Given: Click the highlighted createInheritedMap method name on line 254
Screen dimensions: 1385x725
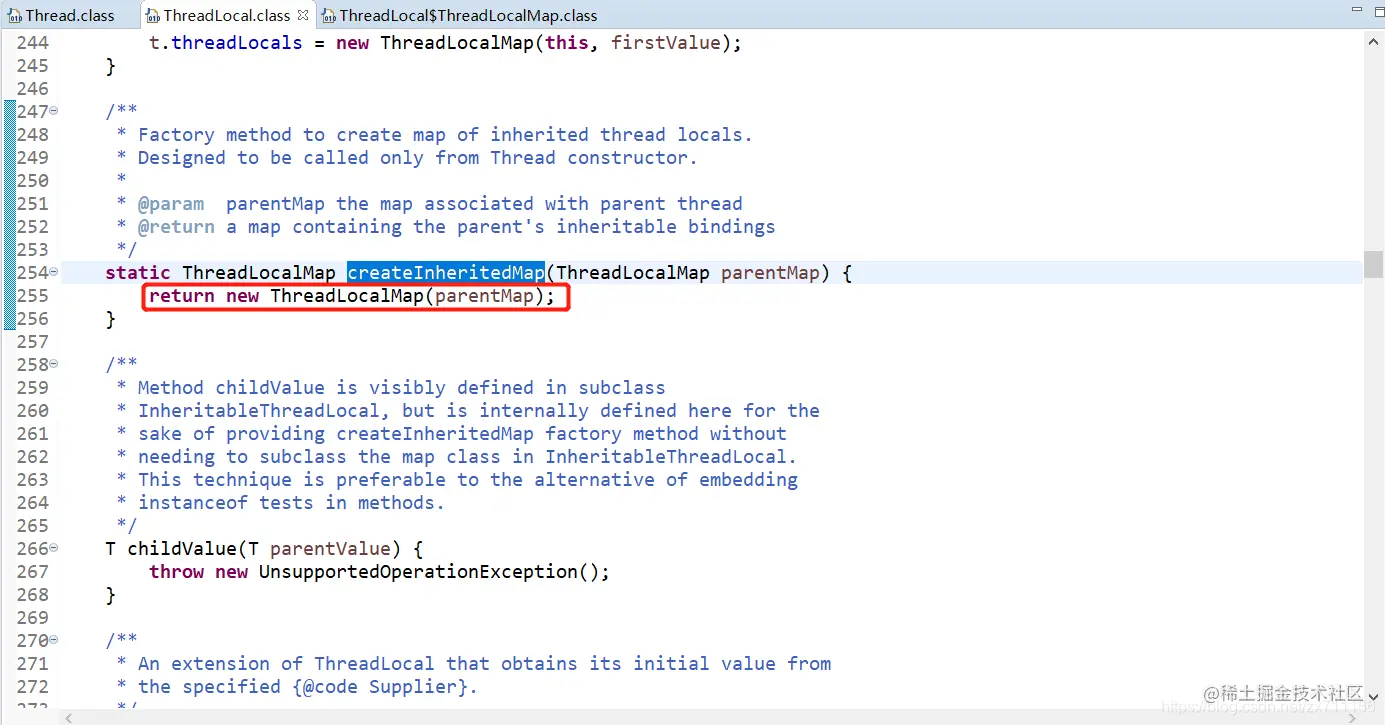Looking at the screenshot, I should click(x=446, y=272).
